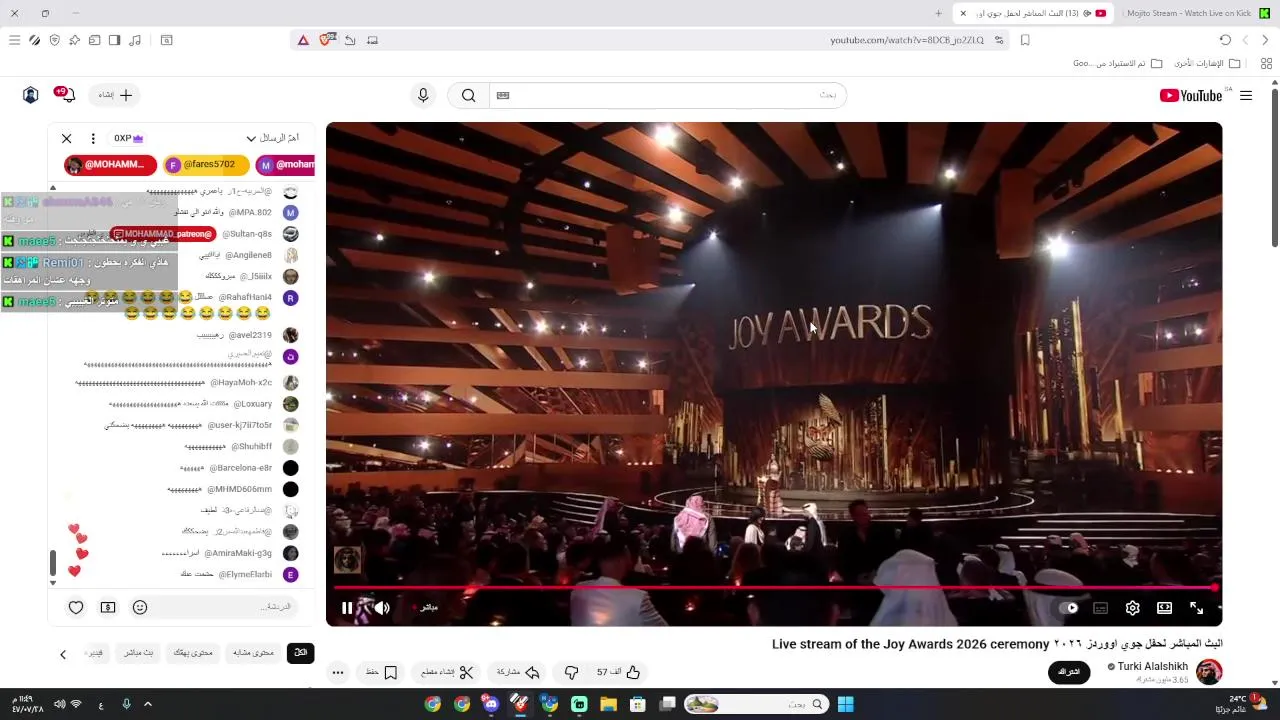Open a new browser tab

click(x=938, y=13)
